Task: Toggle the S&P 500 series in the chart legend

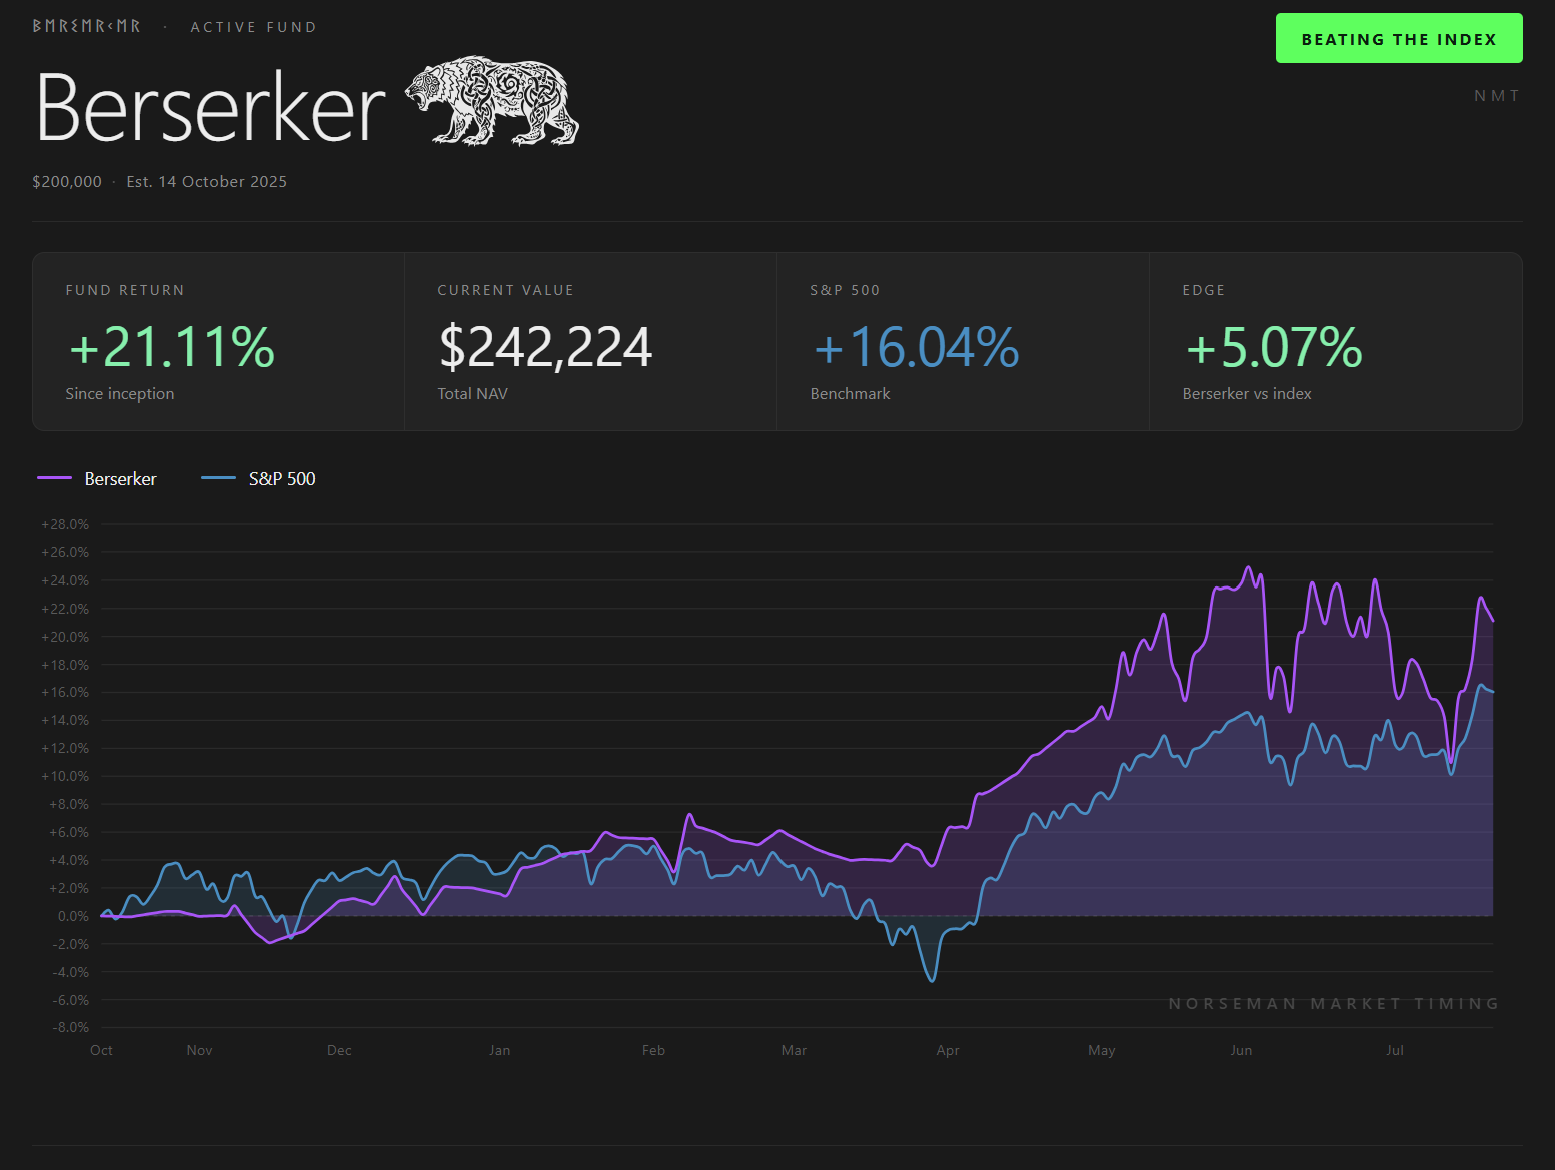Action: 258,478
